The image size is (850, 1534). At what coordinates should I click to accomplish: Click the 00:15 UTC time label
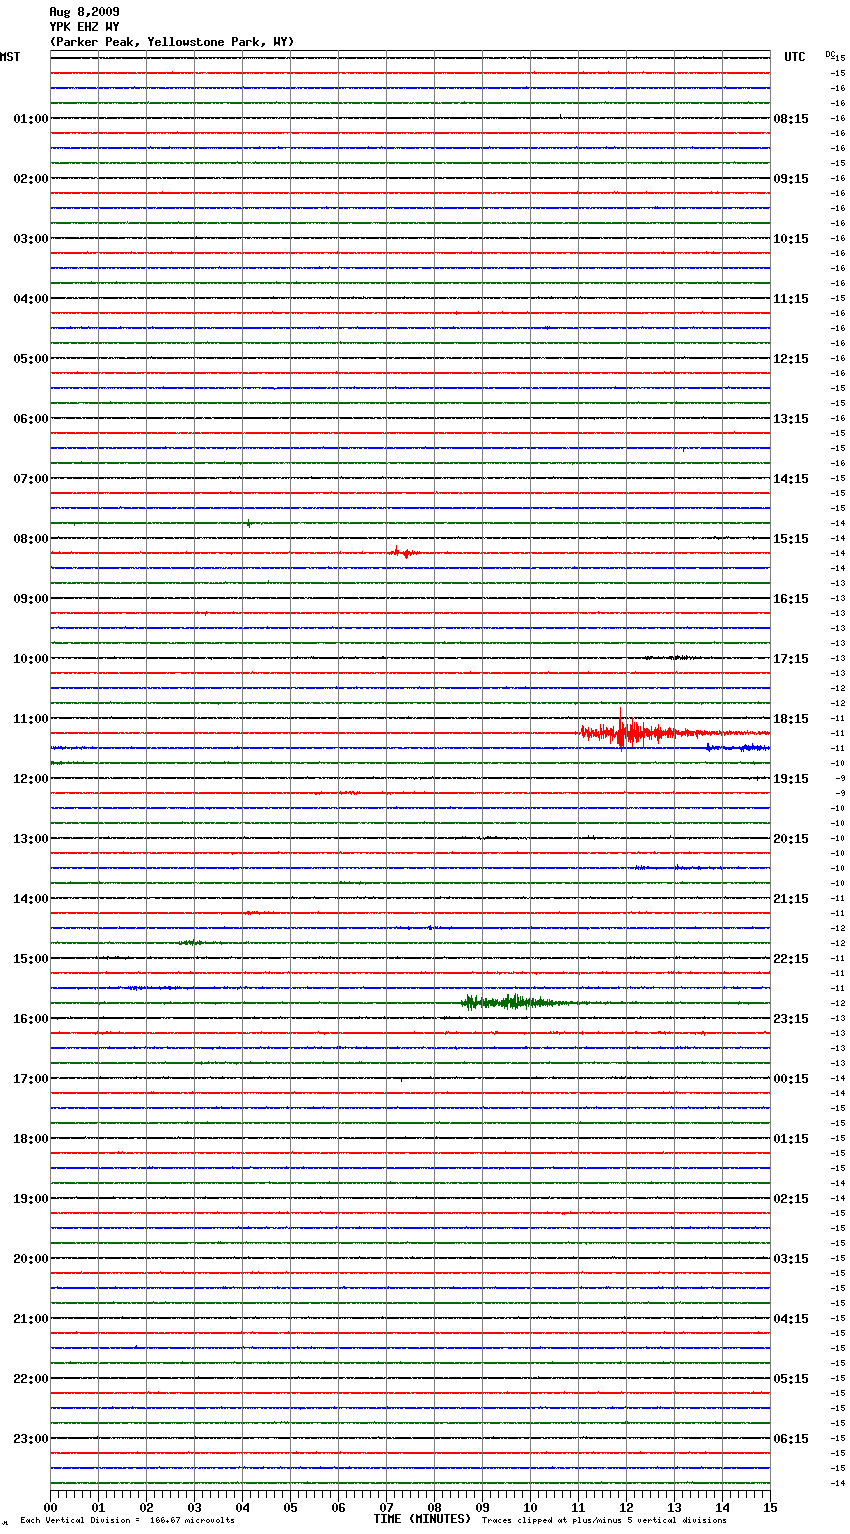click(791, 1079)
